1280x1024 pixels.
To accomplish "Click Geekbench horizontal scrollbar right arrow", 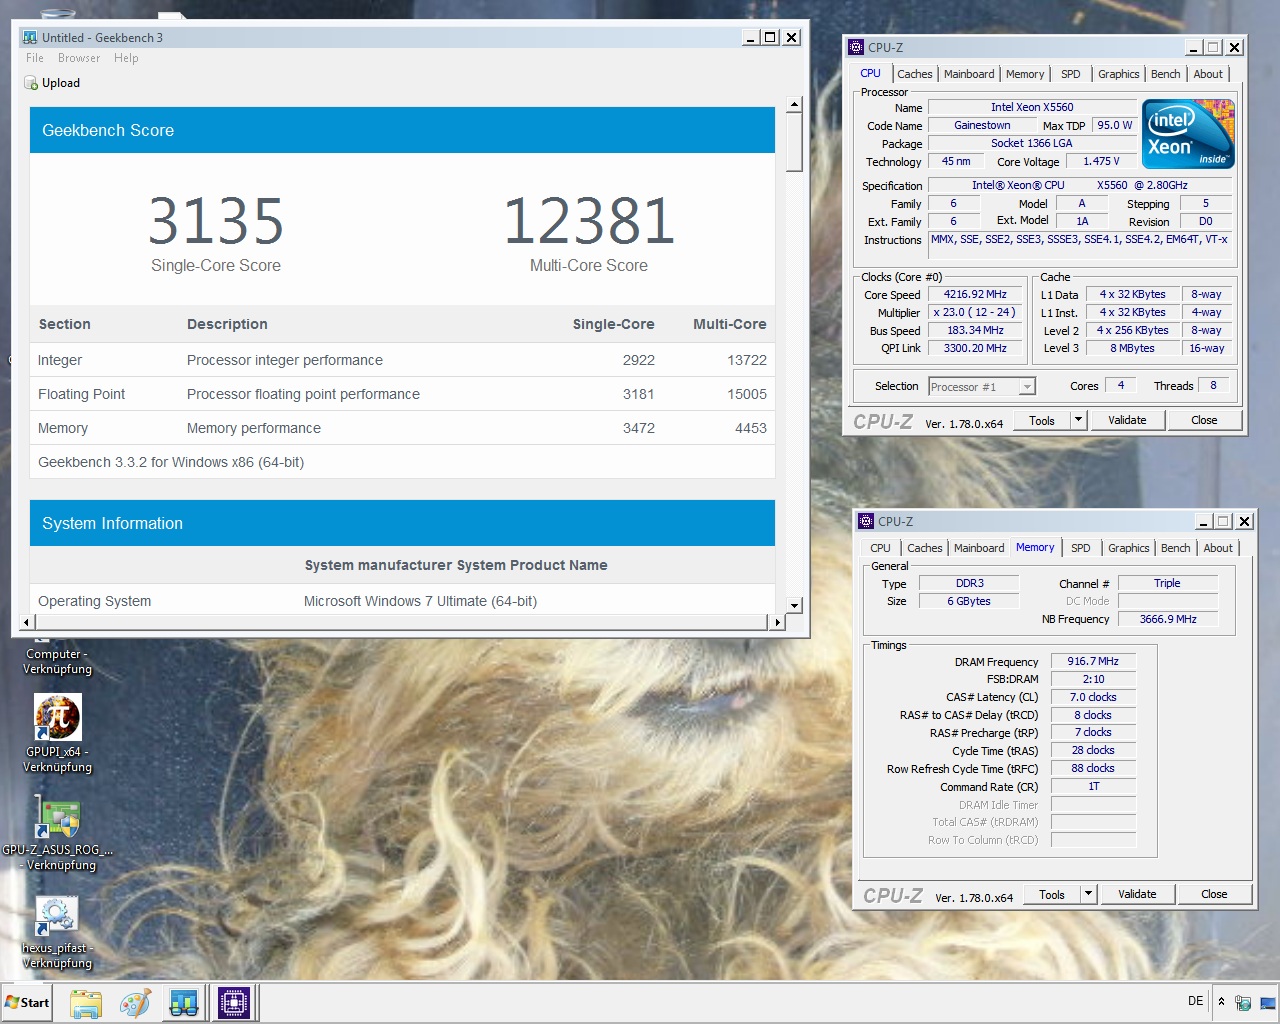I will [x=777, y=622].
